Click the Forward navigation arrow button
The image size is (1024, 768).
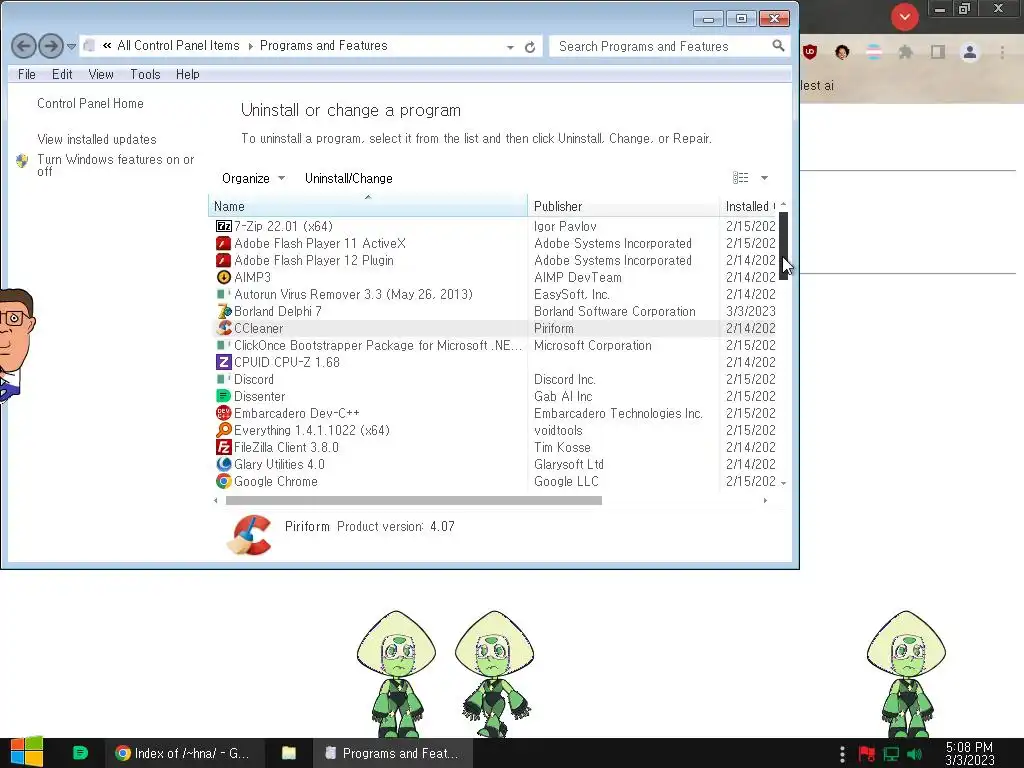[51, 46]
